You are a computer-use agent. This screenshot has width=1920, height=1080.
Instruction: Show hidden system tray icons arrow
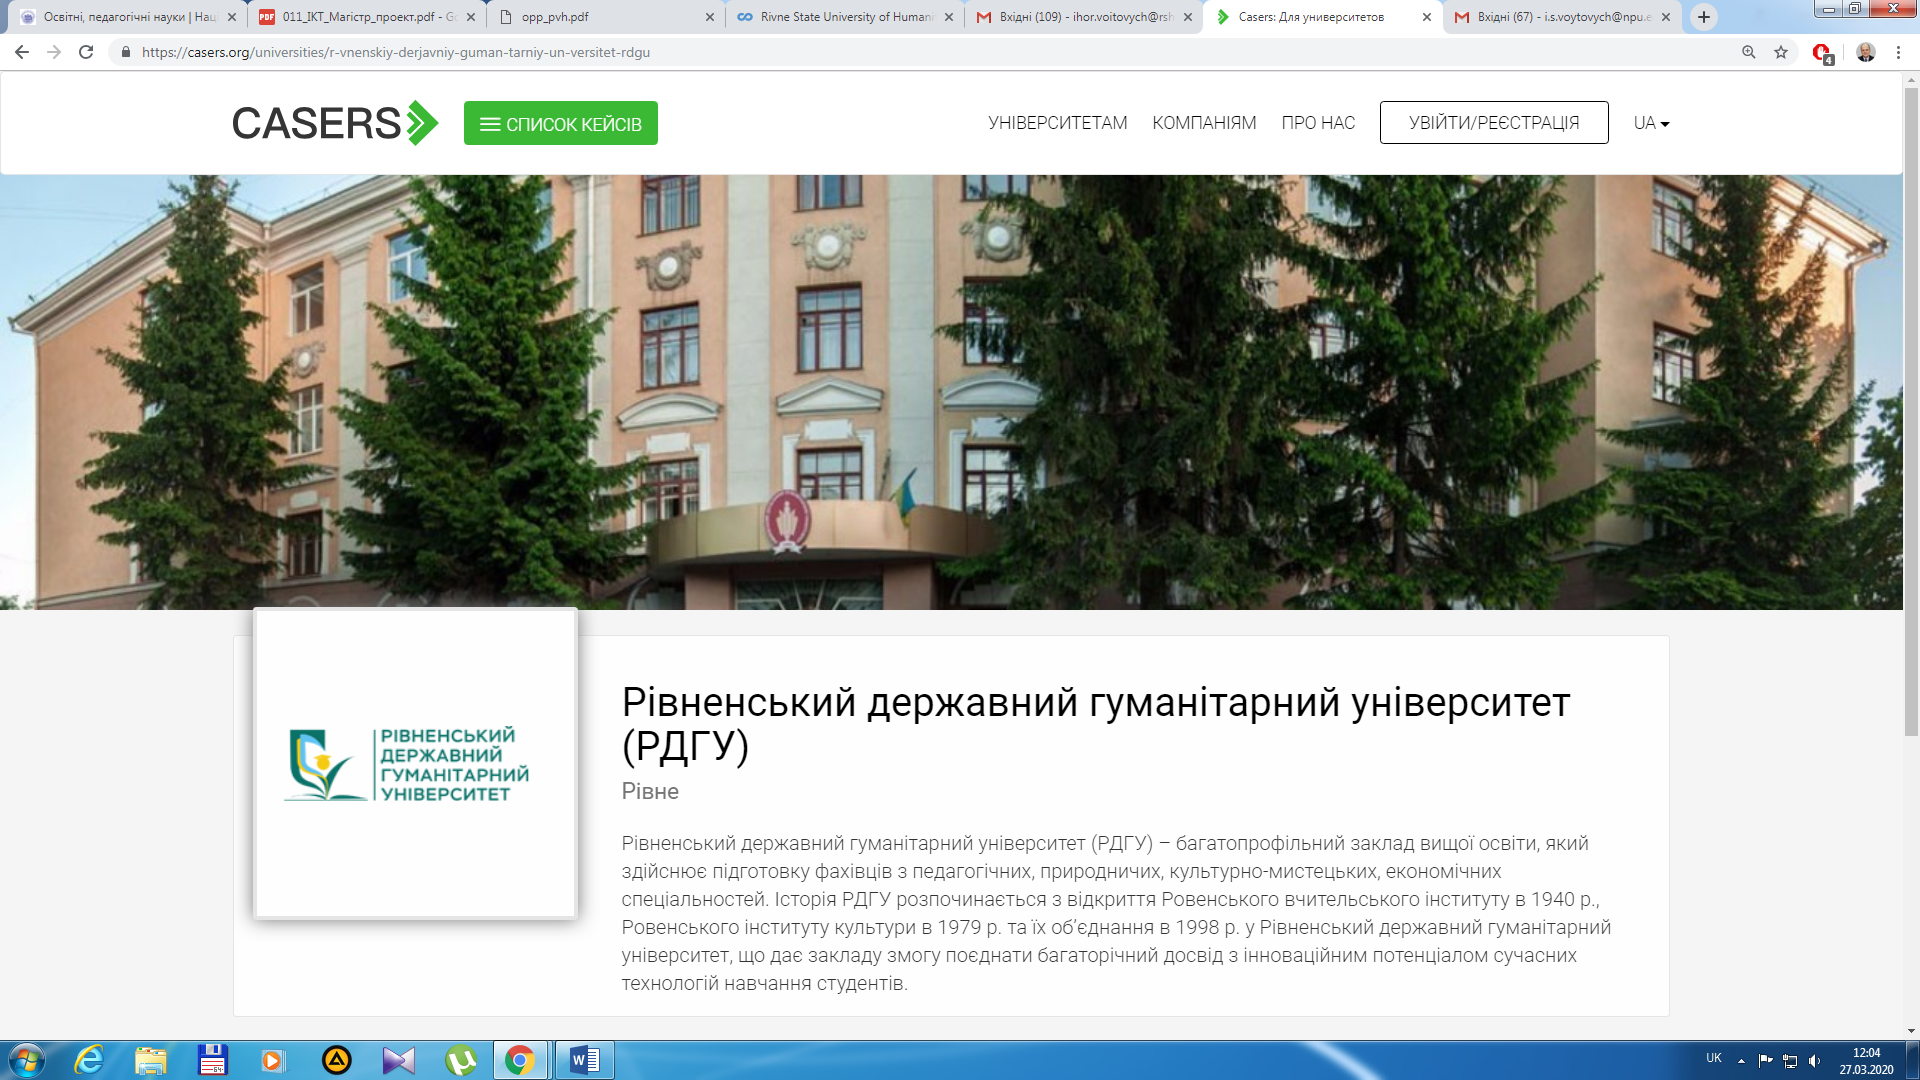point(1741,1060)
